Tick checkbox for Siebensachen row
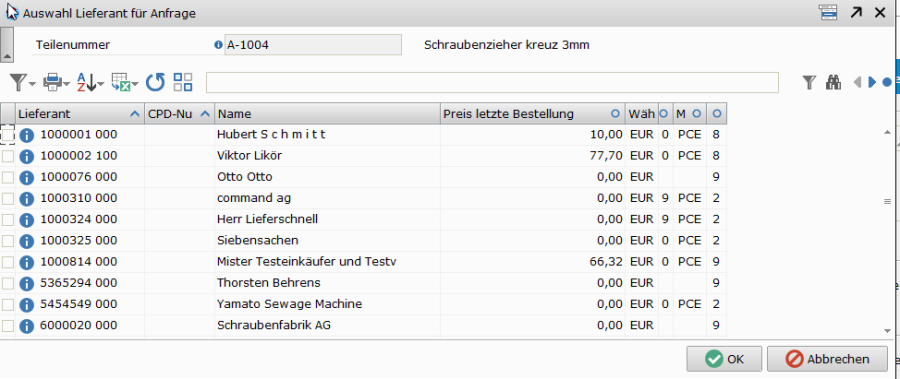 coord(7,241)
